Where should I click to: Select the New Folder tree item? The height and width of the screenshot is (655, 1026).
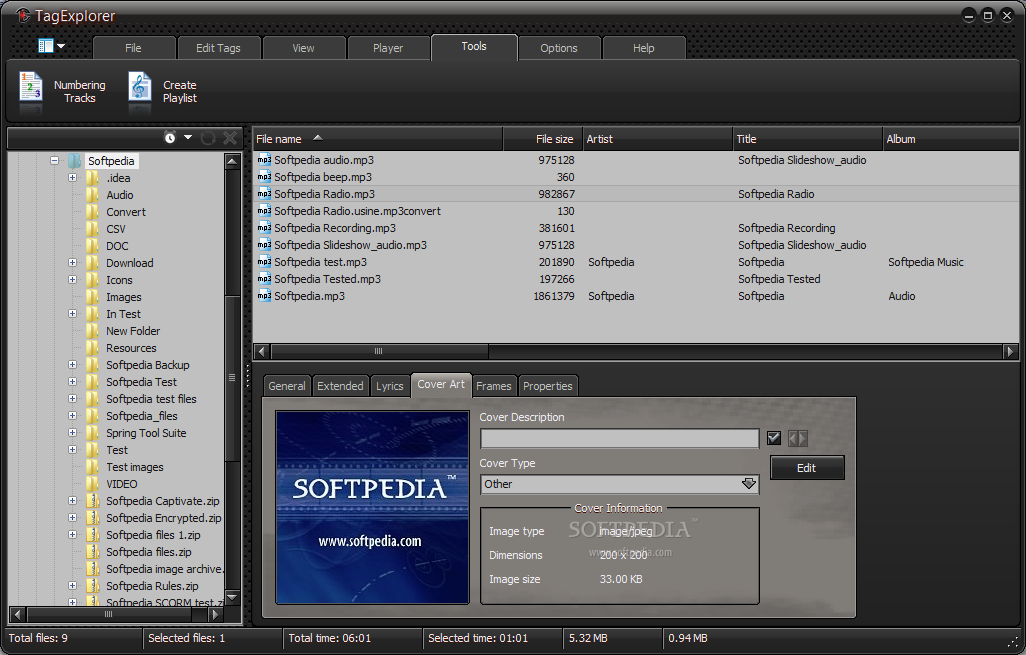133,331
